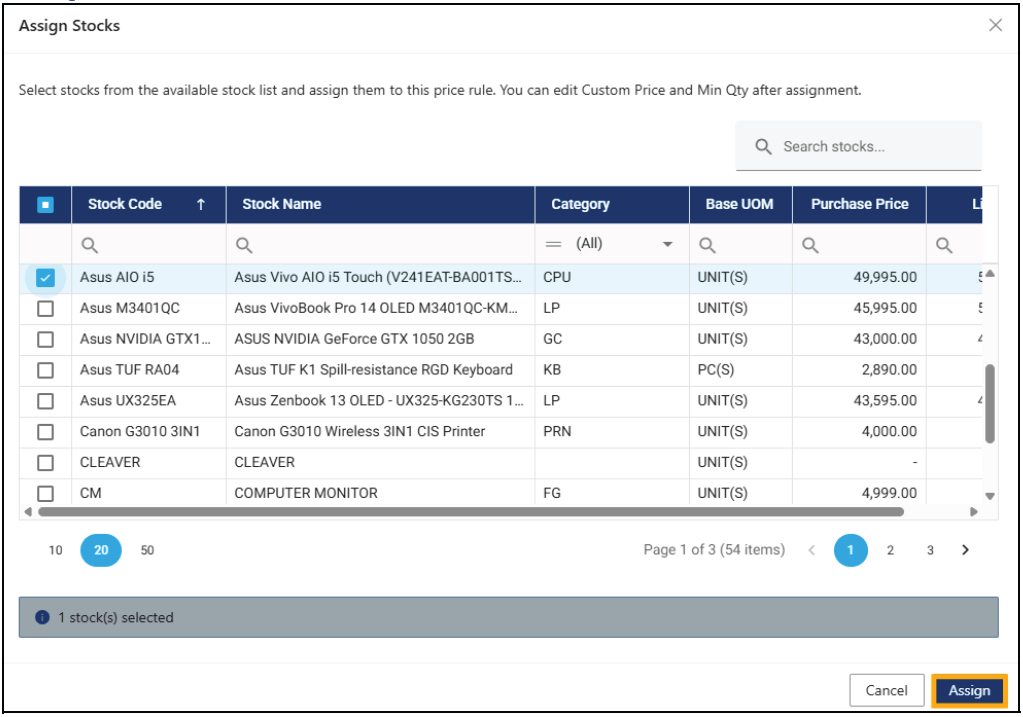The image size is (1023, 717).
Task: Click the Purchase Price filter search icon
Action: (x=810, y=245)
